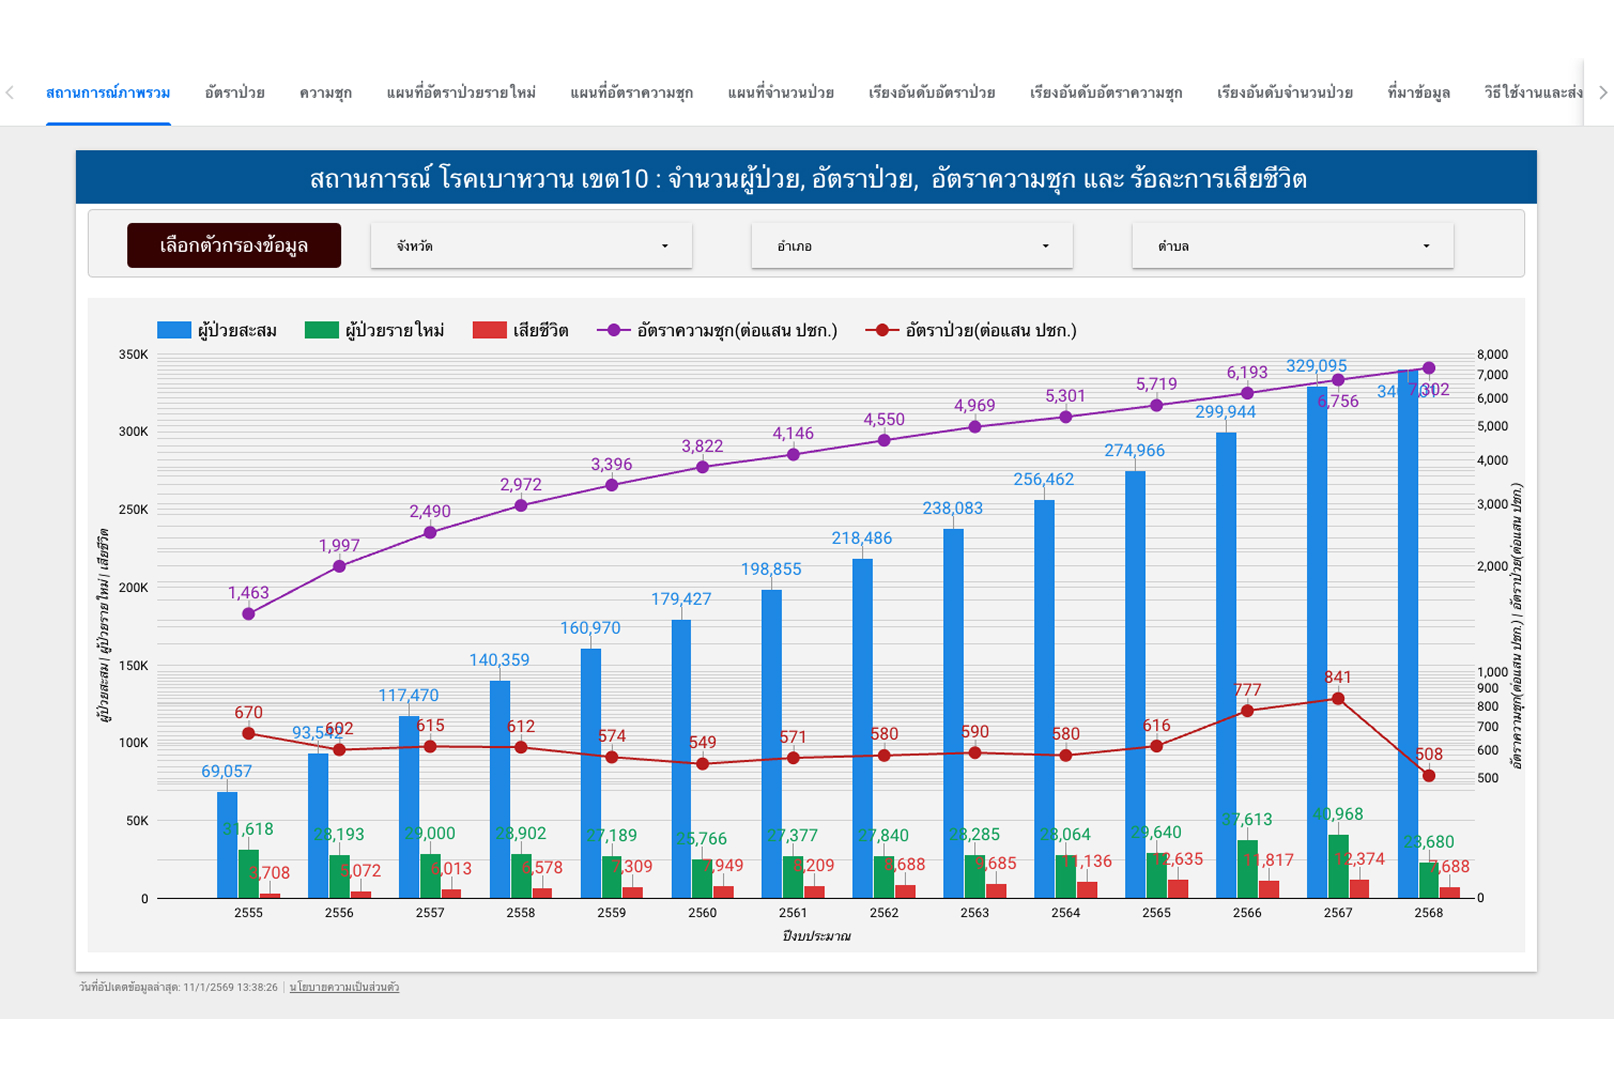1614x1077 pixels.
Task: Select the แผนที่อัตราป่วยรายใหม่ tab
Action: coord(461,93)
